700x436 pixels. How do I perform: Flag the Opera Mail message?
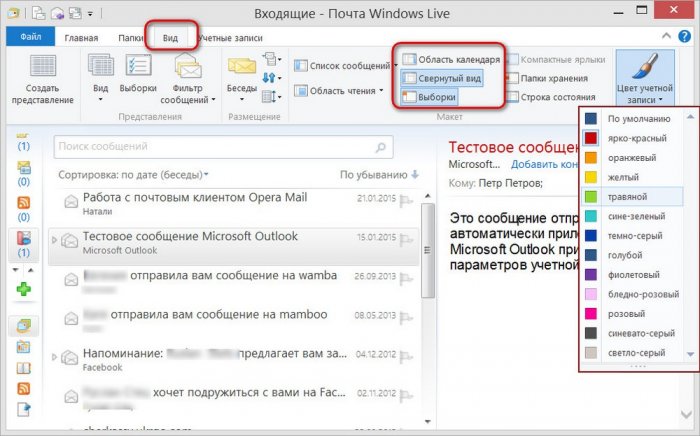[406, 201]
